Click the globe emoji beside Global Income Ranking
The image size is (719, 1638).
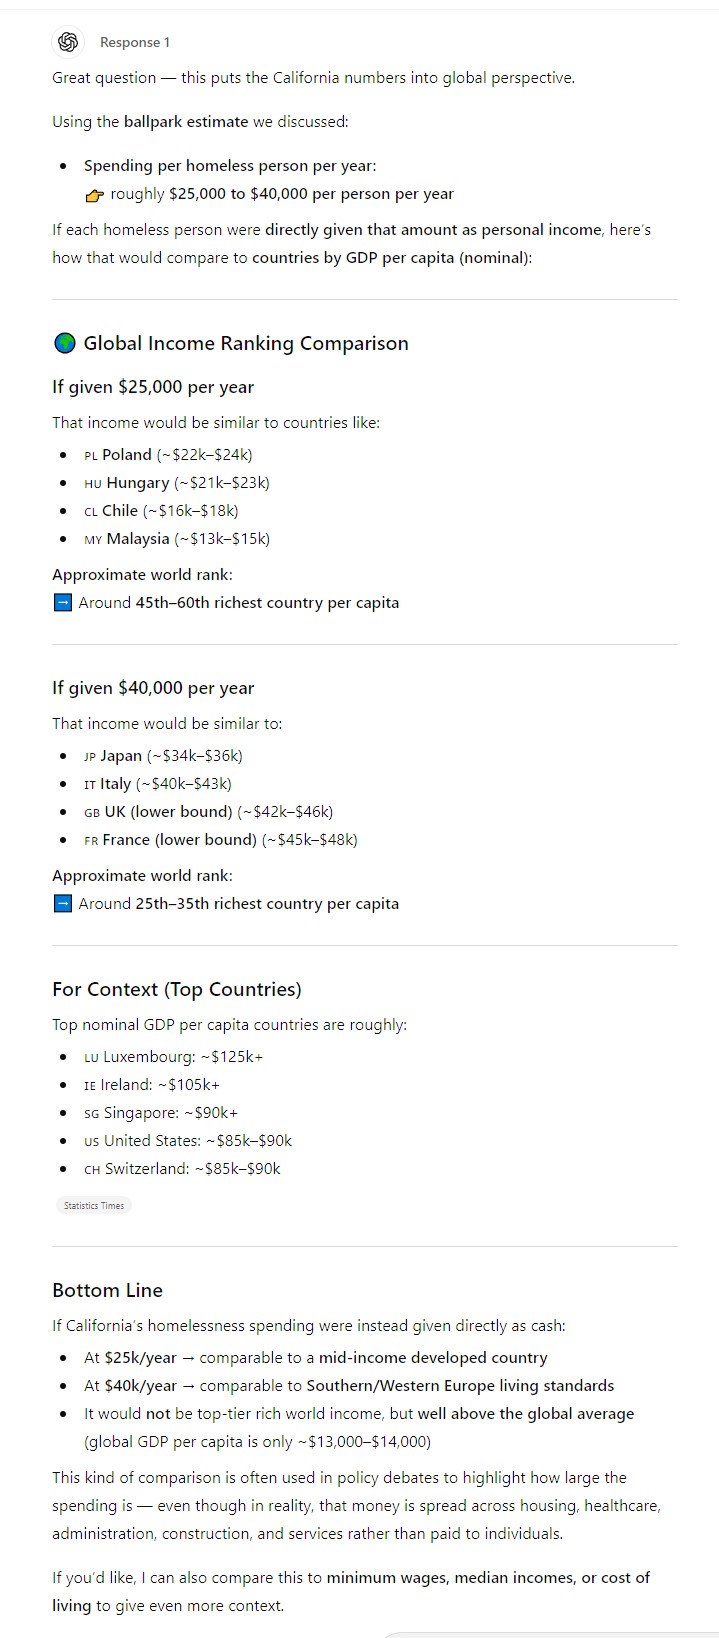(64, 343)
